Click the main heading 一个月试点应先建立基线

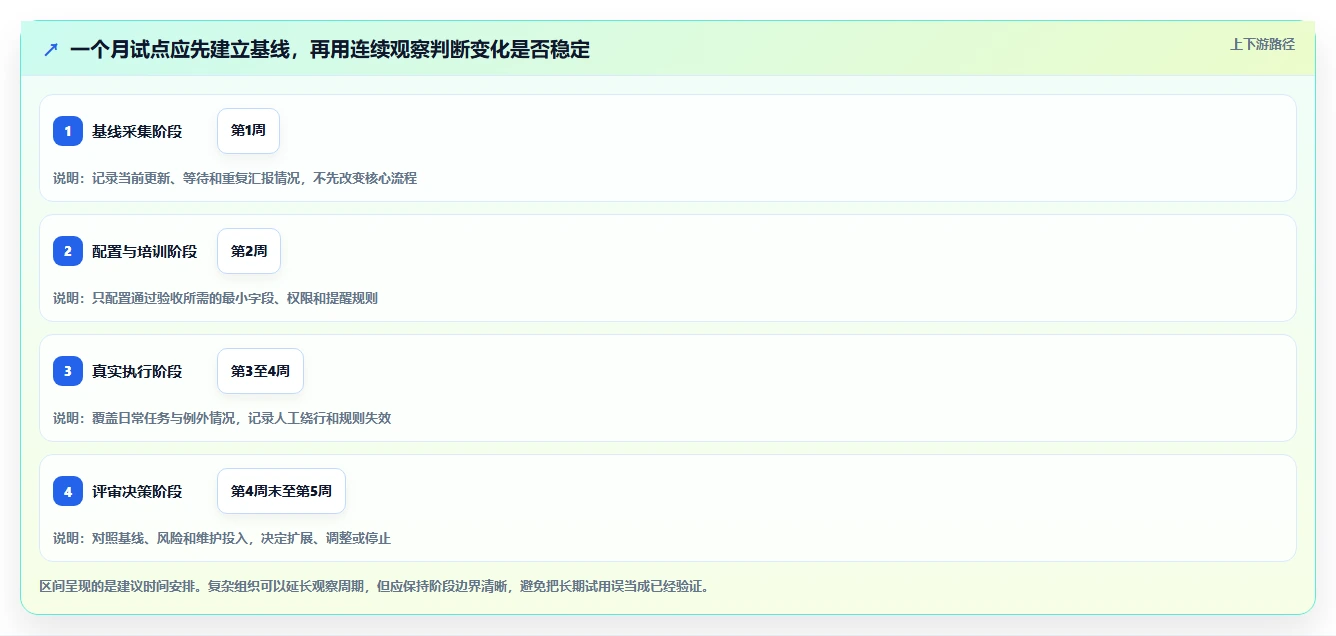pos(330,49)
